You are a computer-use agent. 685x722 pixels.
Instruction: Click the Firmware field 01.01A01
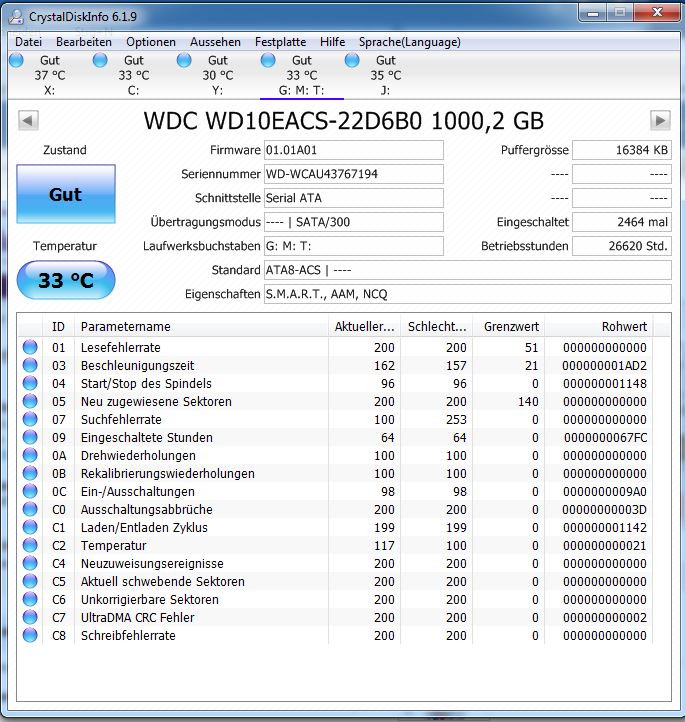point(354,150)
